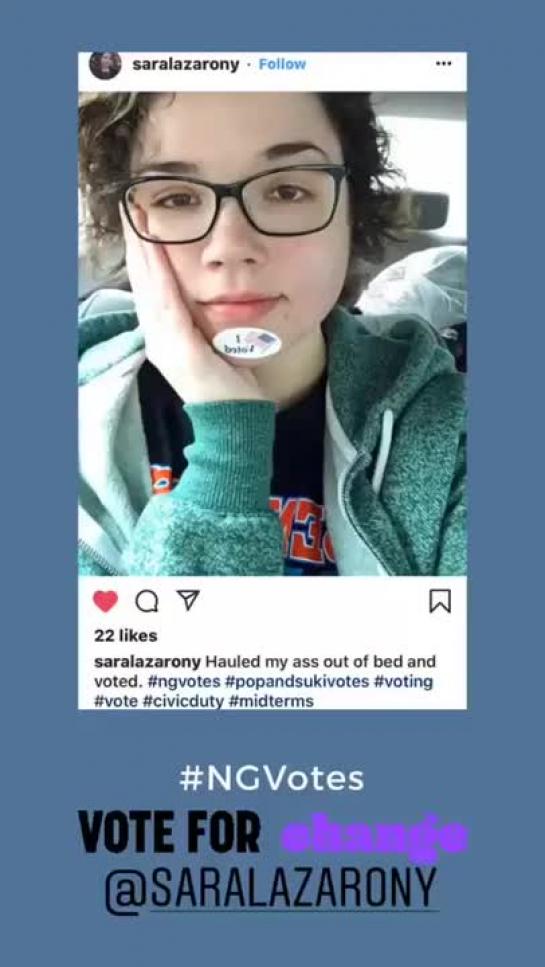Image resolution: width=545 pixels, height=967 pixels.
Task: Tap the @SARALAZARONY mention sticker
Action: click(272, 889)
